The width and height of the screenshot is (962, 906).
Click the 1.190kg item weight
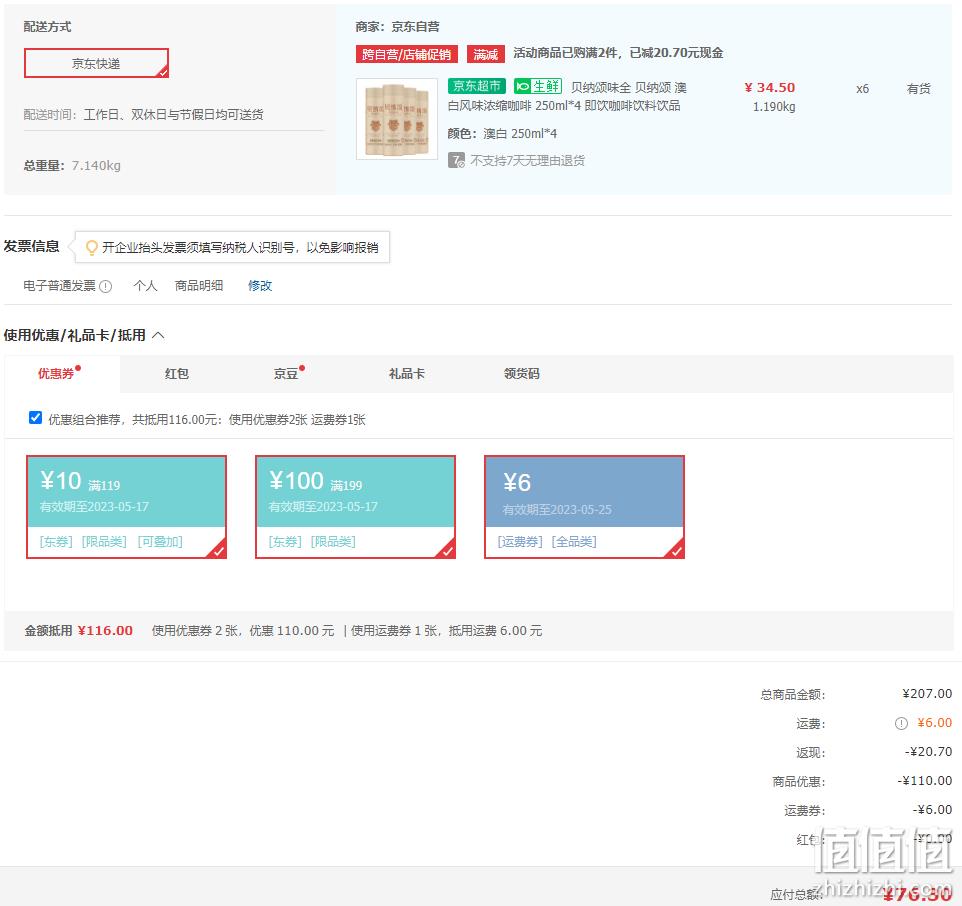774,107
